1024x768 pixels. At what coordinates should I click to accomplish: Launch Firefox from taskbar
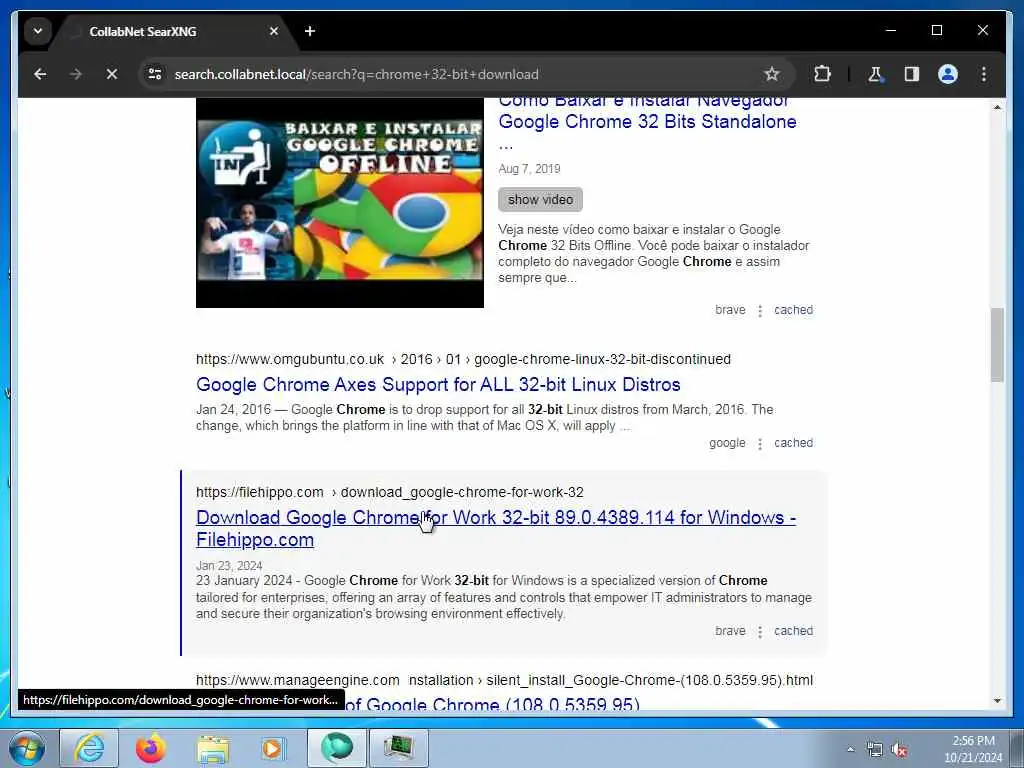click(151, 748)
